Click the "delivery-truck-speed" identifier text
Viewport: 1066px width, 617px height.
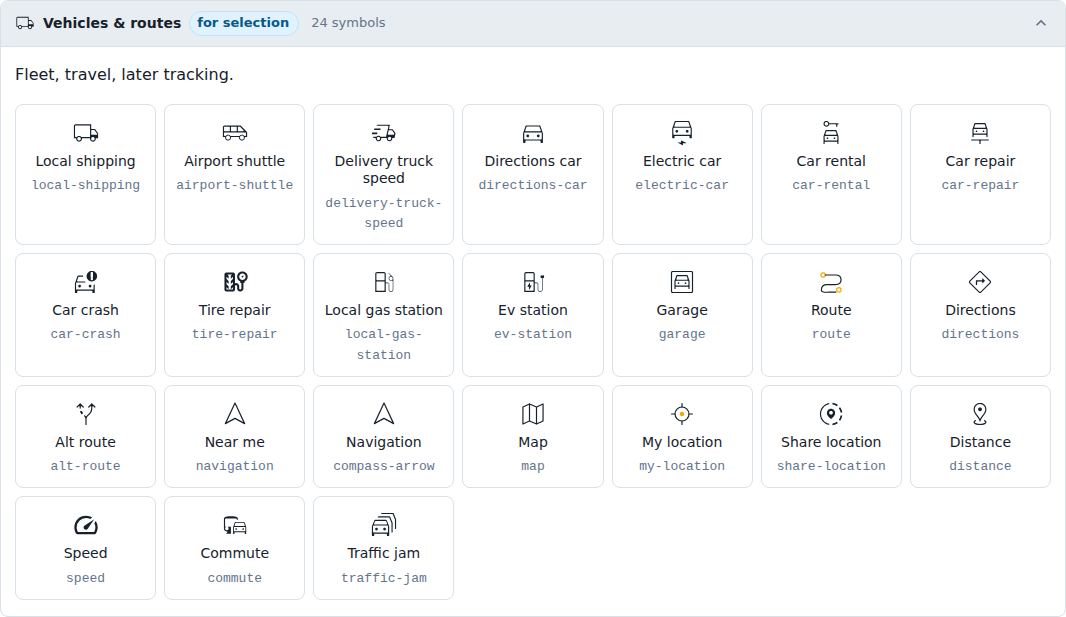pos(383,213)
